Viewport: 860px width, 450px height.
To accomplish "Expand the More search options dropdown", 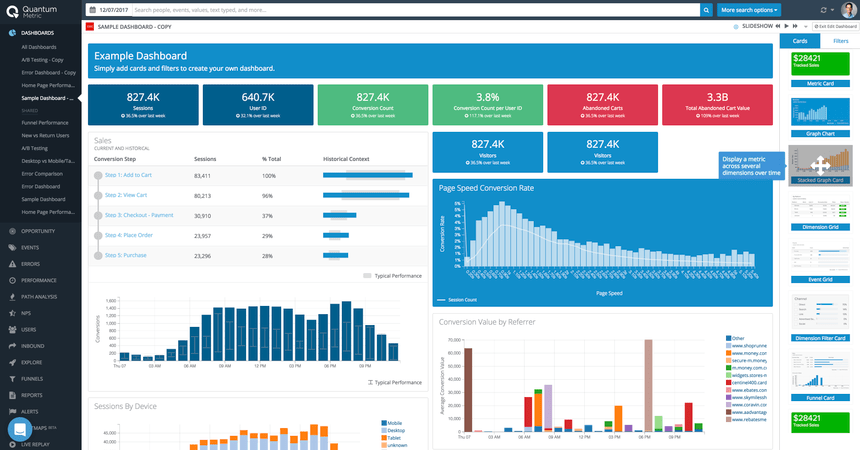I will 749,9.
